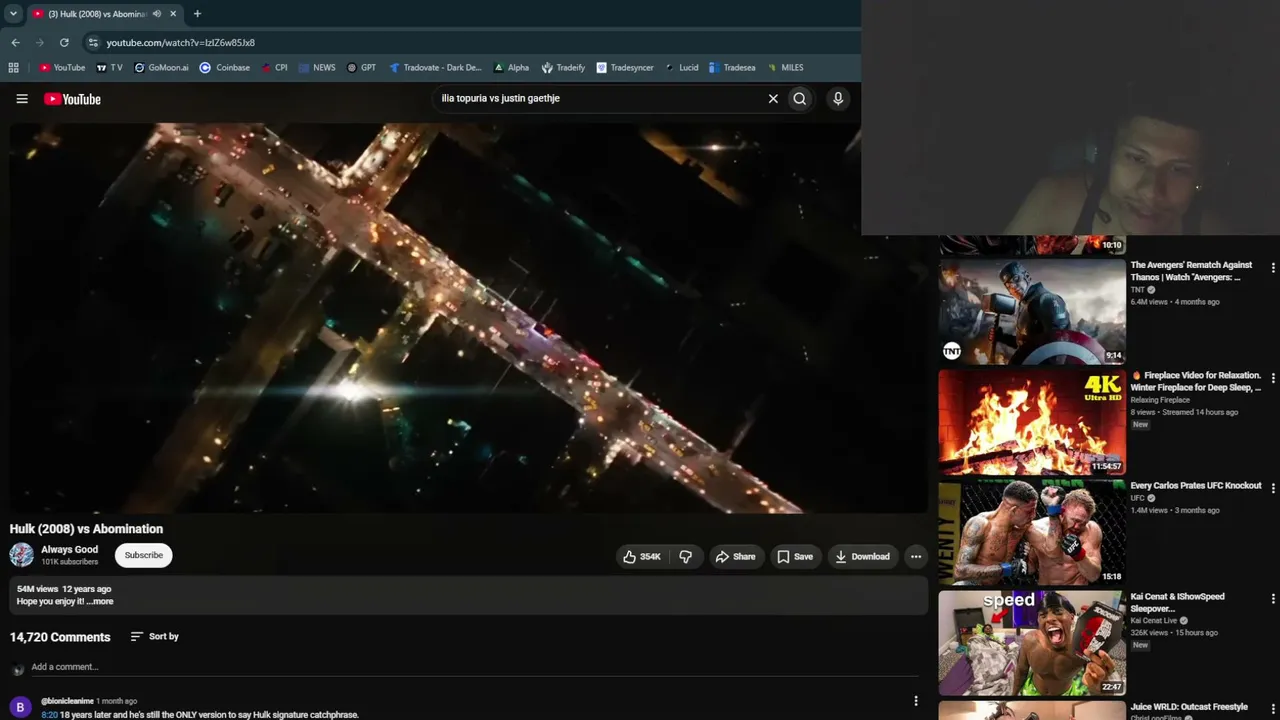Viewport: 1280px width, 720px height.
Task: Open the Alpha bookmark
Action: [511, 68]
